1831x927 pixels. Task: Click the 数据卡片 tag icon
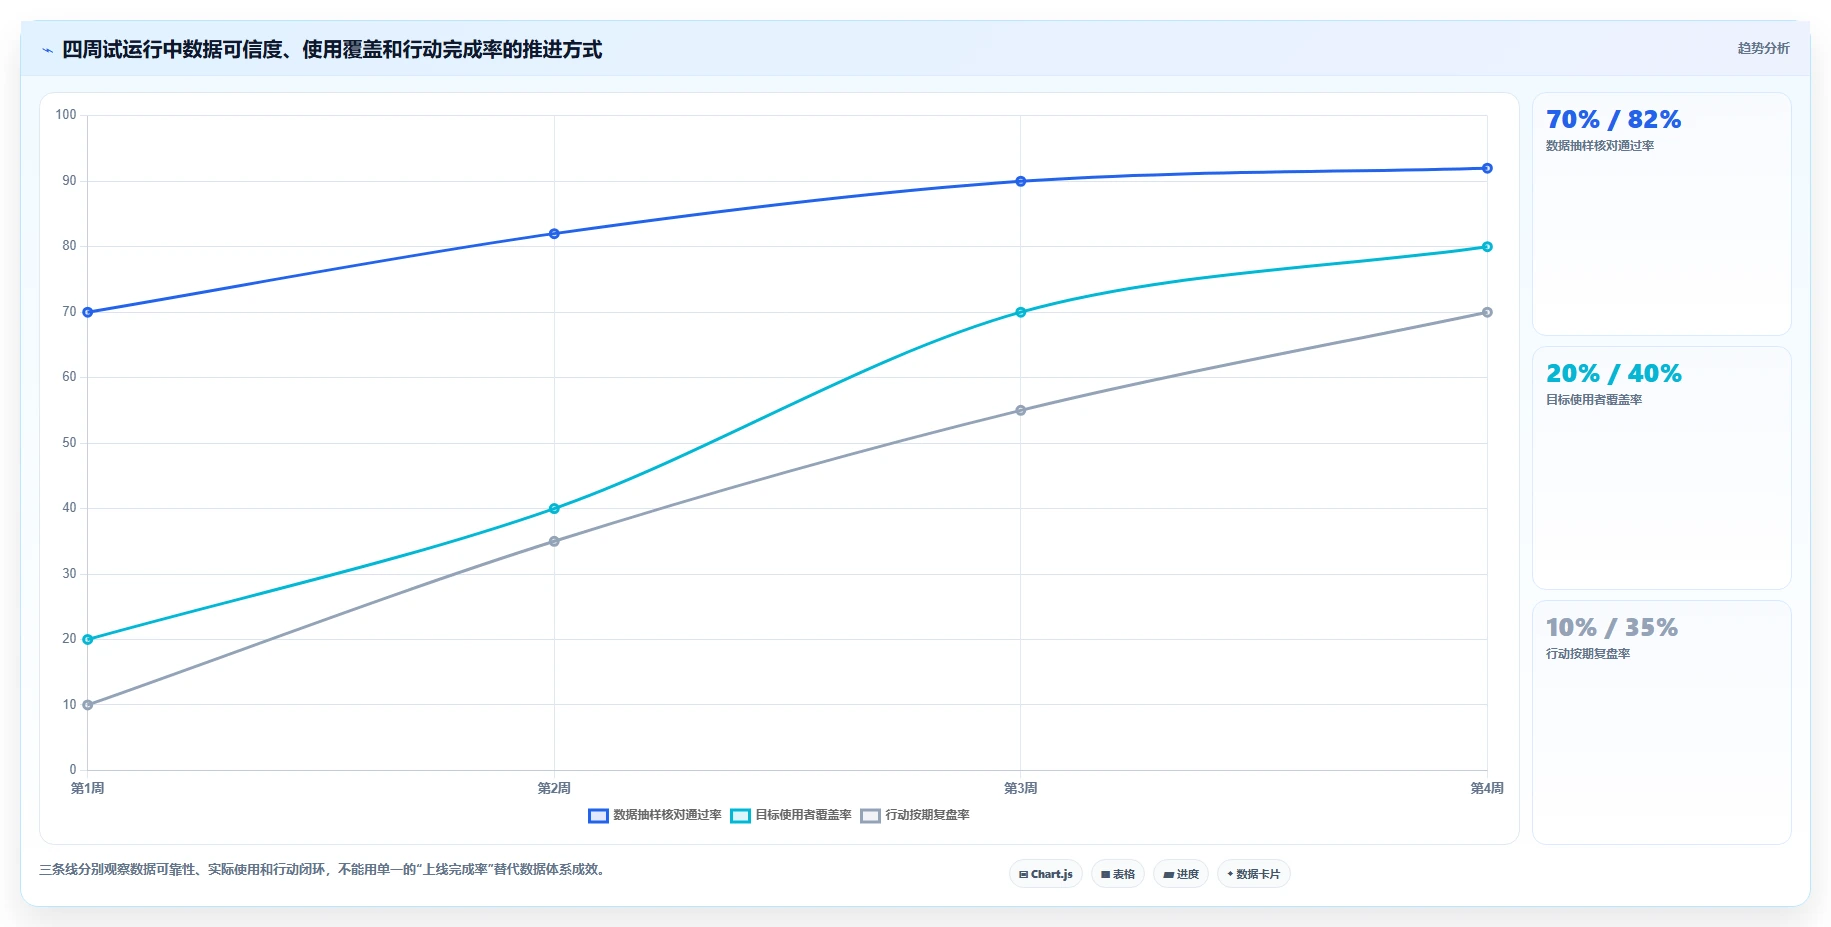click(1230, 874)
